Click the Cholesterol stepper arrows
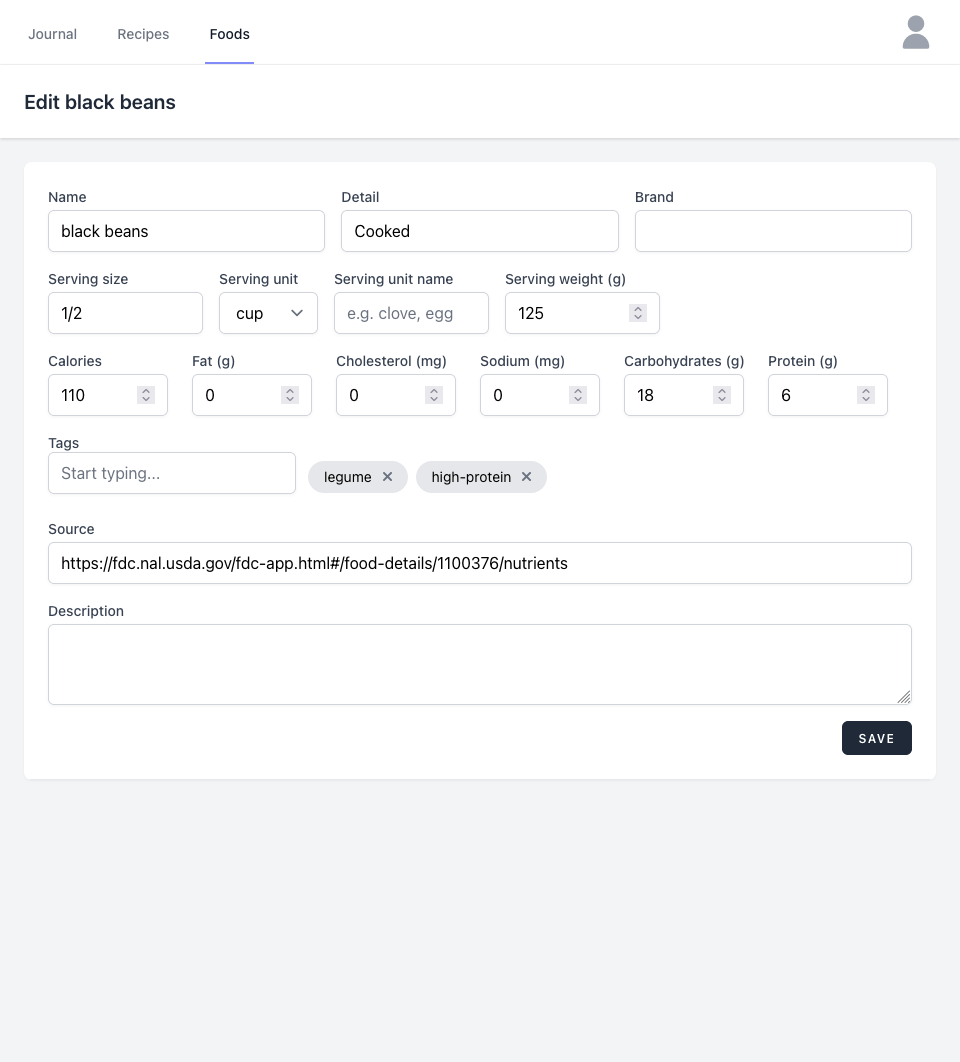 tap(434, 395)
